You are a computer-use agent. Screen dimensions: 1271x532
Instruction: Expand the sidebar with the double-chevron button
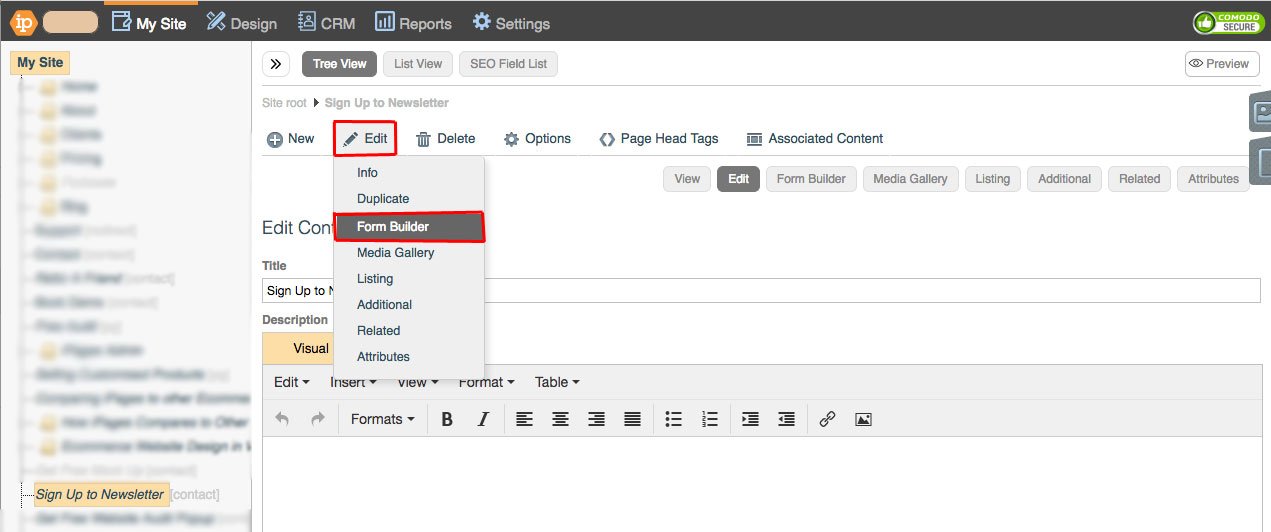276,64
